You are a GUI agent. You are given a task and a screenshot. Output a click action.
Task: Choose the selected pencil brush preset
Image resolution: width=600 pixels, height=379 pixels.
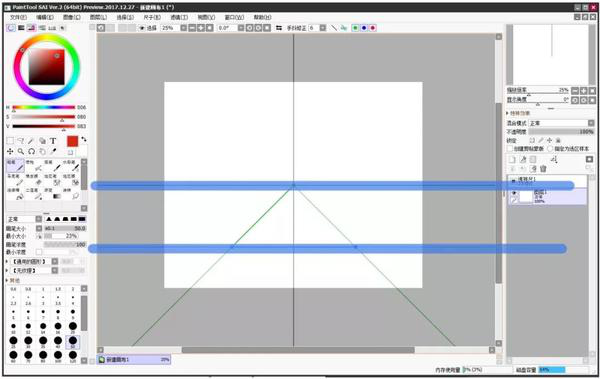click(15, 165)
